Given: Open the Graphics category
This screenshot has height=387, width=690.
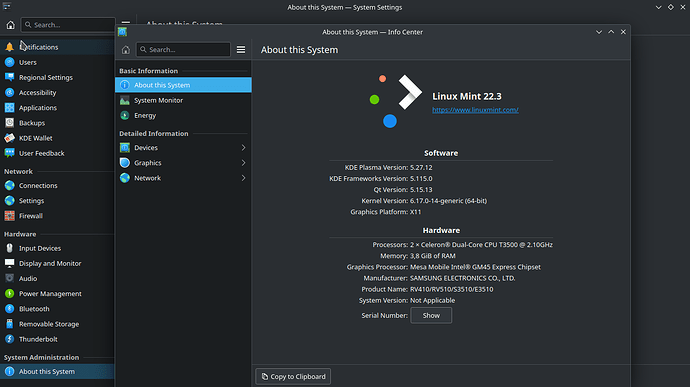Looking at the screenshot, I should tap(183, 163).
